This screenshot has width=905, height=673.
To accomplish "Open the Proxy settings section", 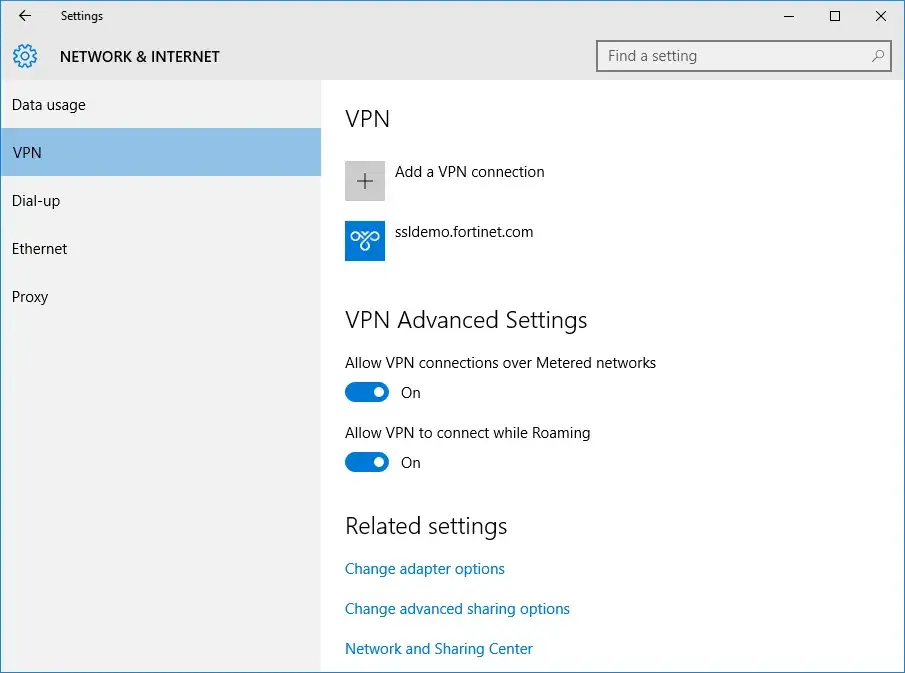I will click(30, 296).
